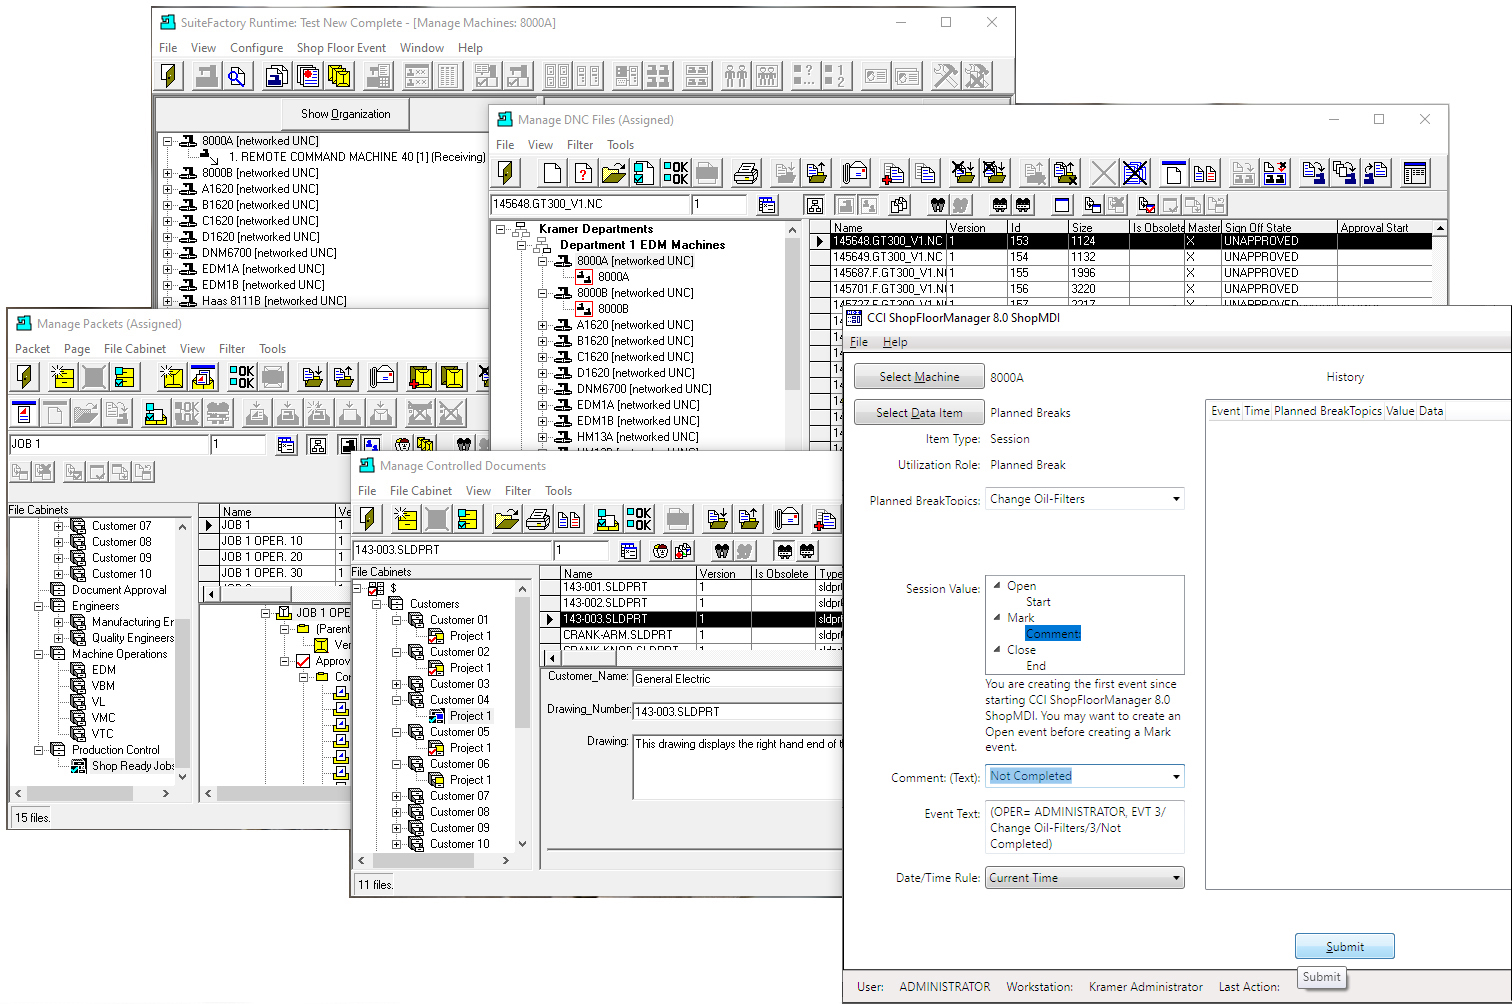This screenshot has width=1512, height=1004.
Task: Click the envelope mail icon in Manage DNC Files toolbar
Action: pos(855,173)
